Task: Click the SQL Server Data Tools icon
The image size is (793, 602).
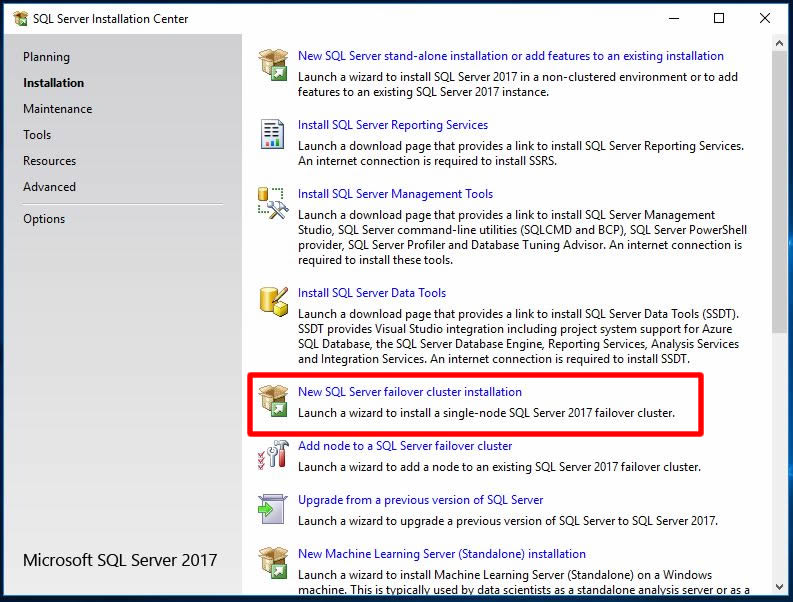Action: pos(273,301)
